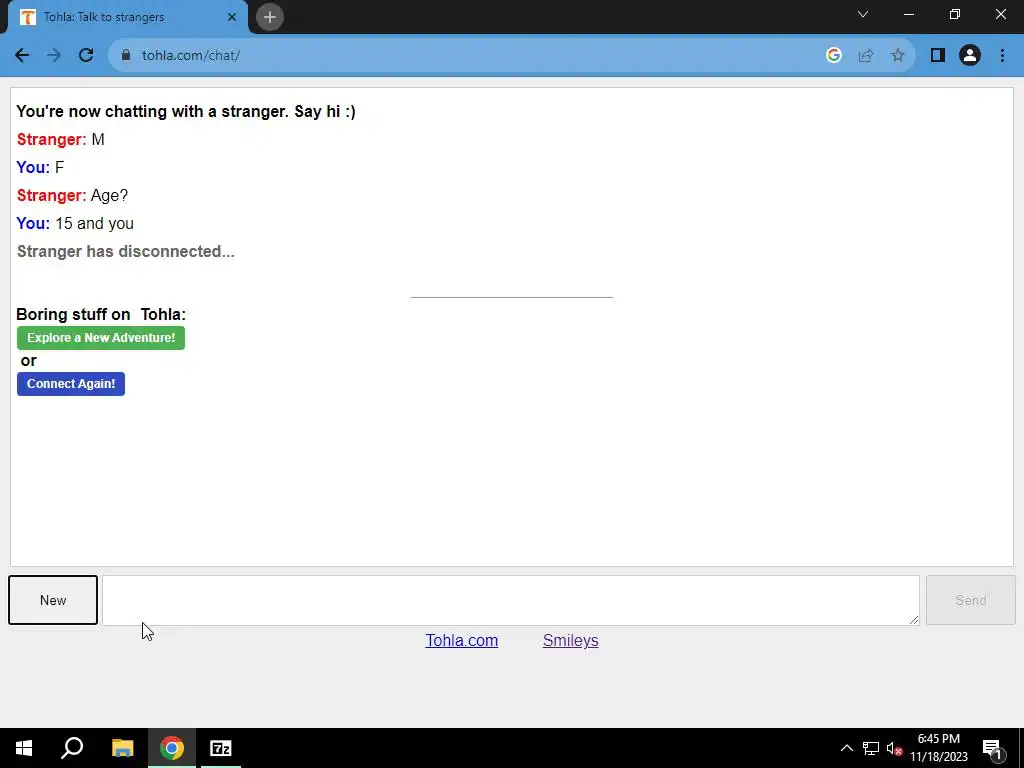
Task: Open 7-Zip from the taskbar
Action: click(221, 748)
